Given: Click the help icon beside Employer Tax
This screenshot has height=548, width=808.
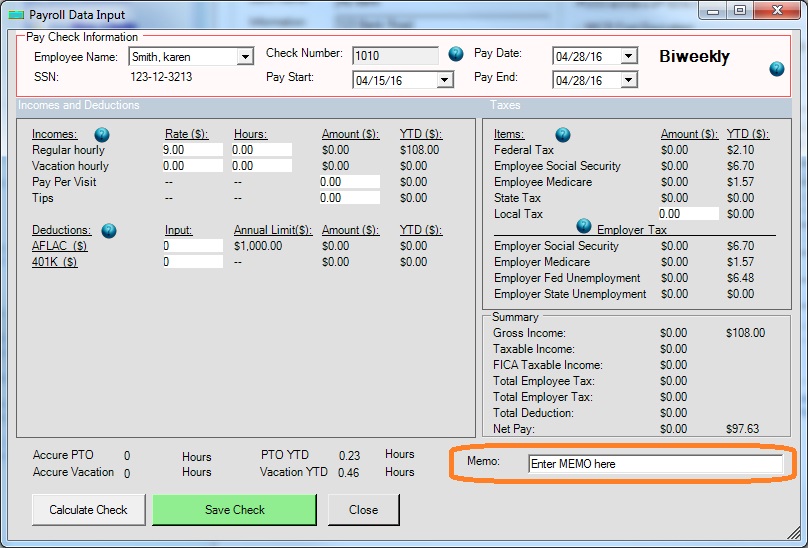Looking at the screenshot, I should coord(584,226).
